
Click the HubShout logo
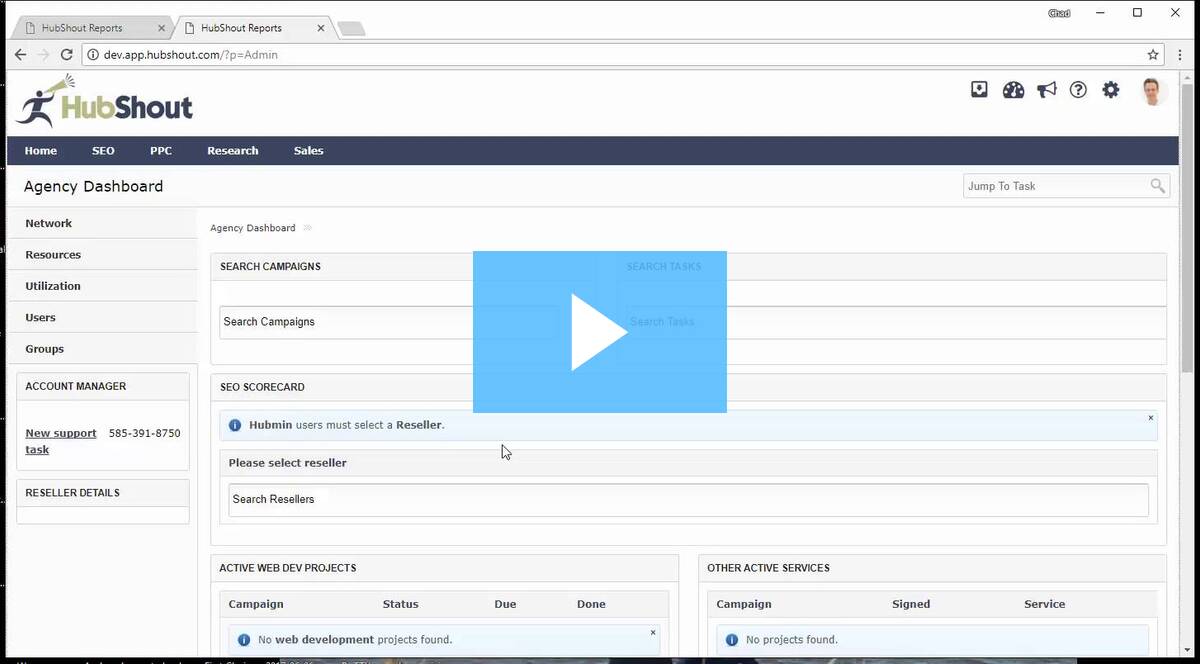pyautogui.click(x=104, y=102)
